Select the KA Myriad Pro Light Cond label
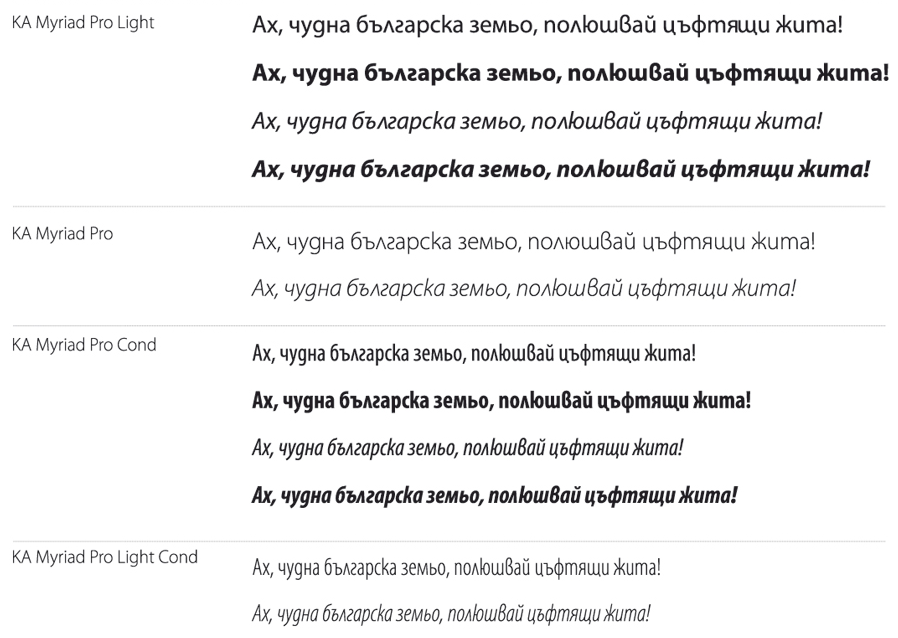Screen dimensions: 898x638 105,557
